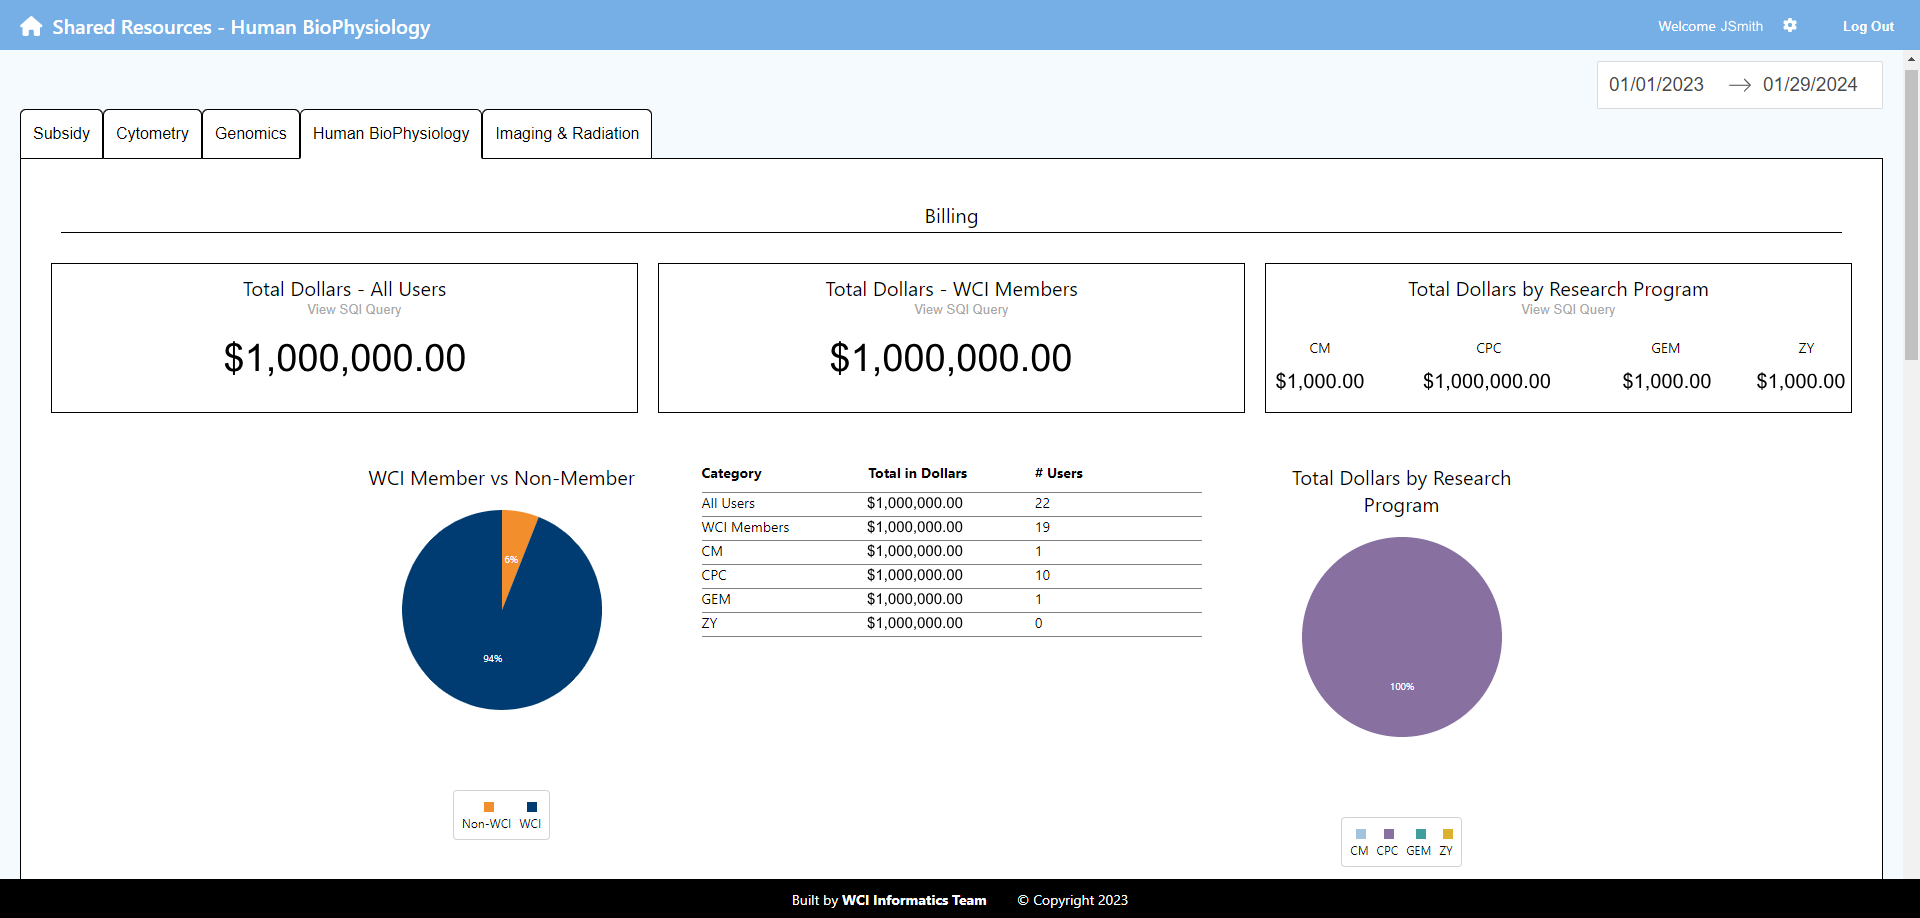Screen dimensions: 1920x918
Task: Click the Log Out link
Action: [x=1868, y=27]
